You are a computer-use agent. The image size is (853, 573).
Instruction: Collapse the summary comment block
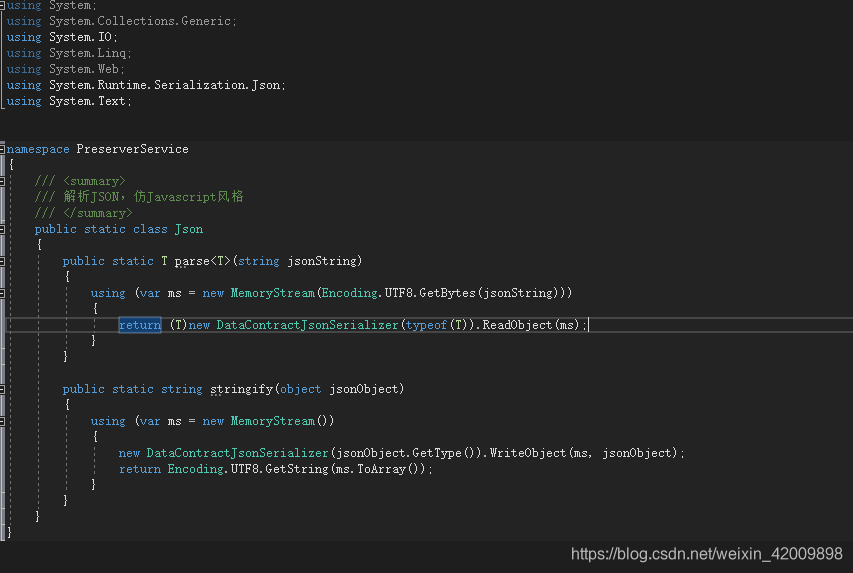[2, 181]
